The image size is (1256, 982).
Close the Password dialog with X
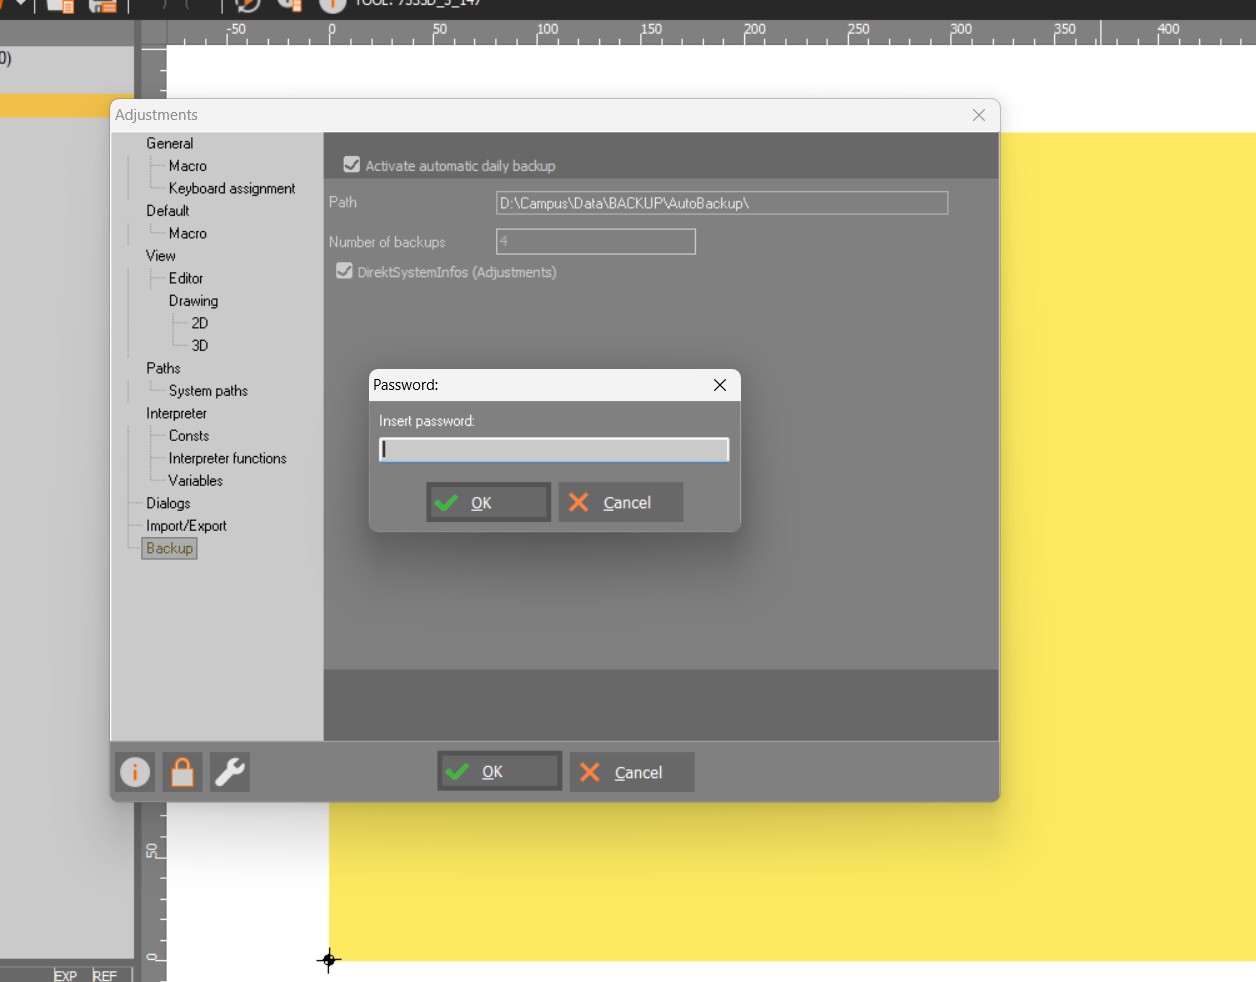[x=720, y=385]
